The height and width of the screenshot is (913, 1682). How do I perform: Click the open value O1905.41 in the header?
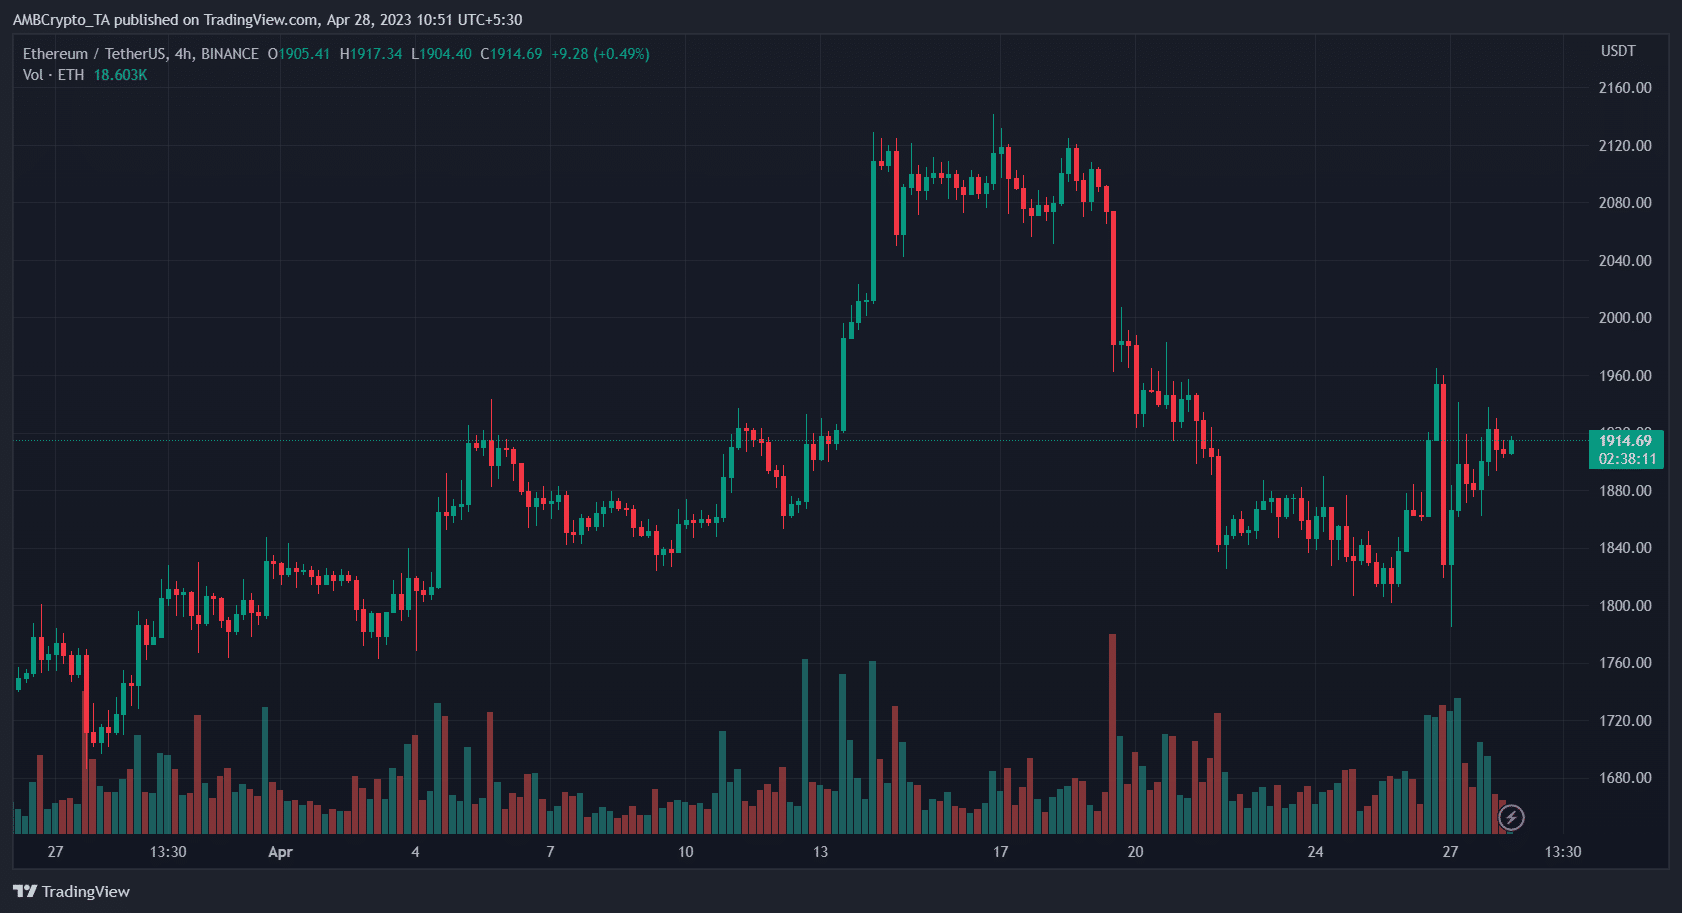coord(298,54)
